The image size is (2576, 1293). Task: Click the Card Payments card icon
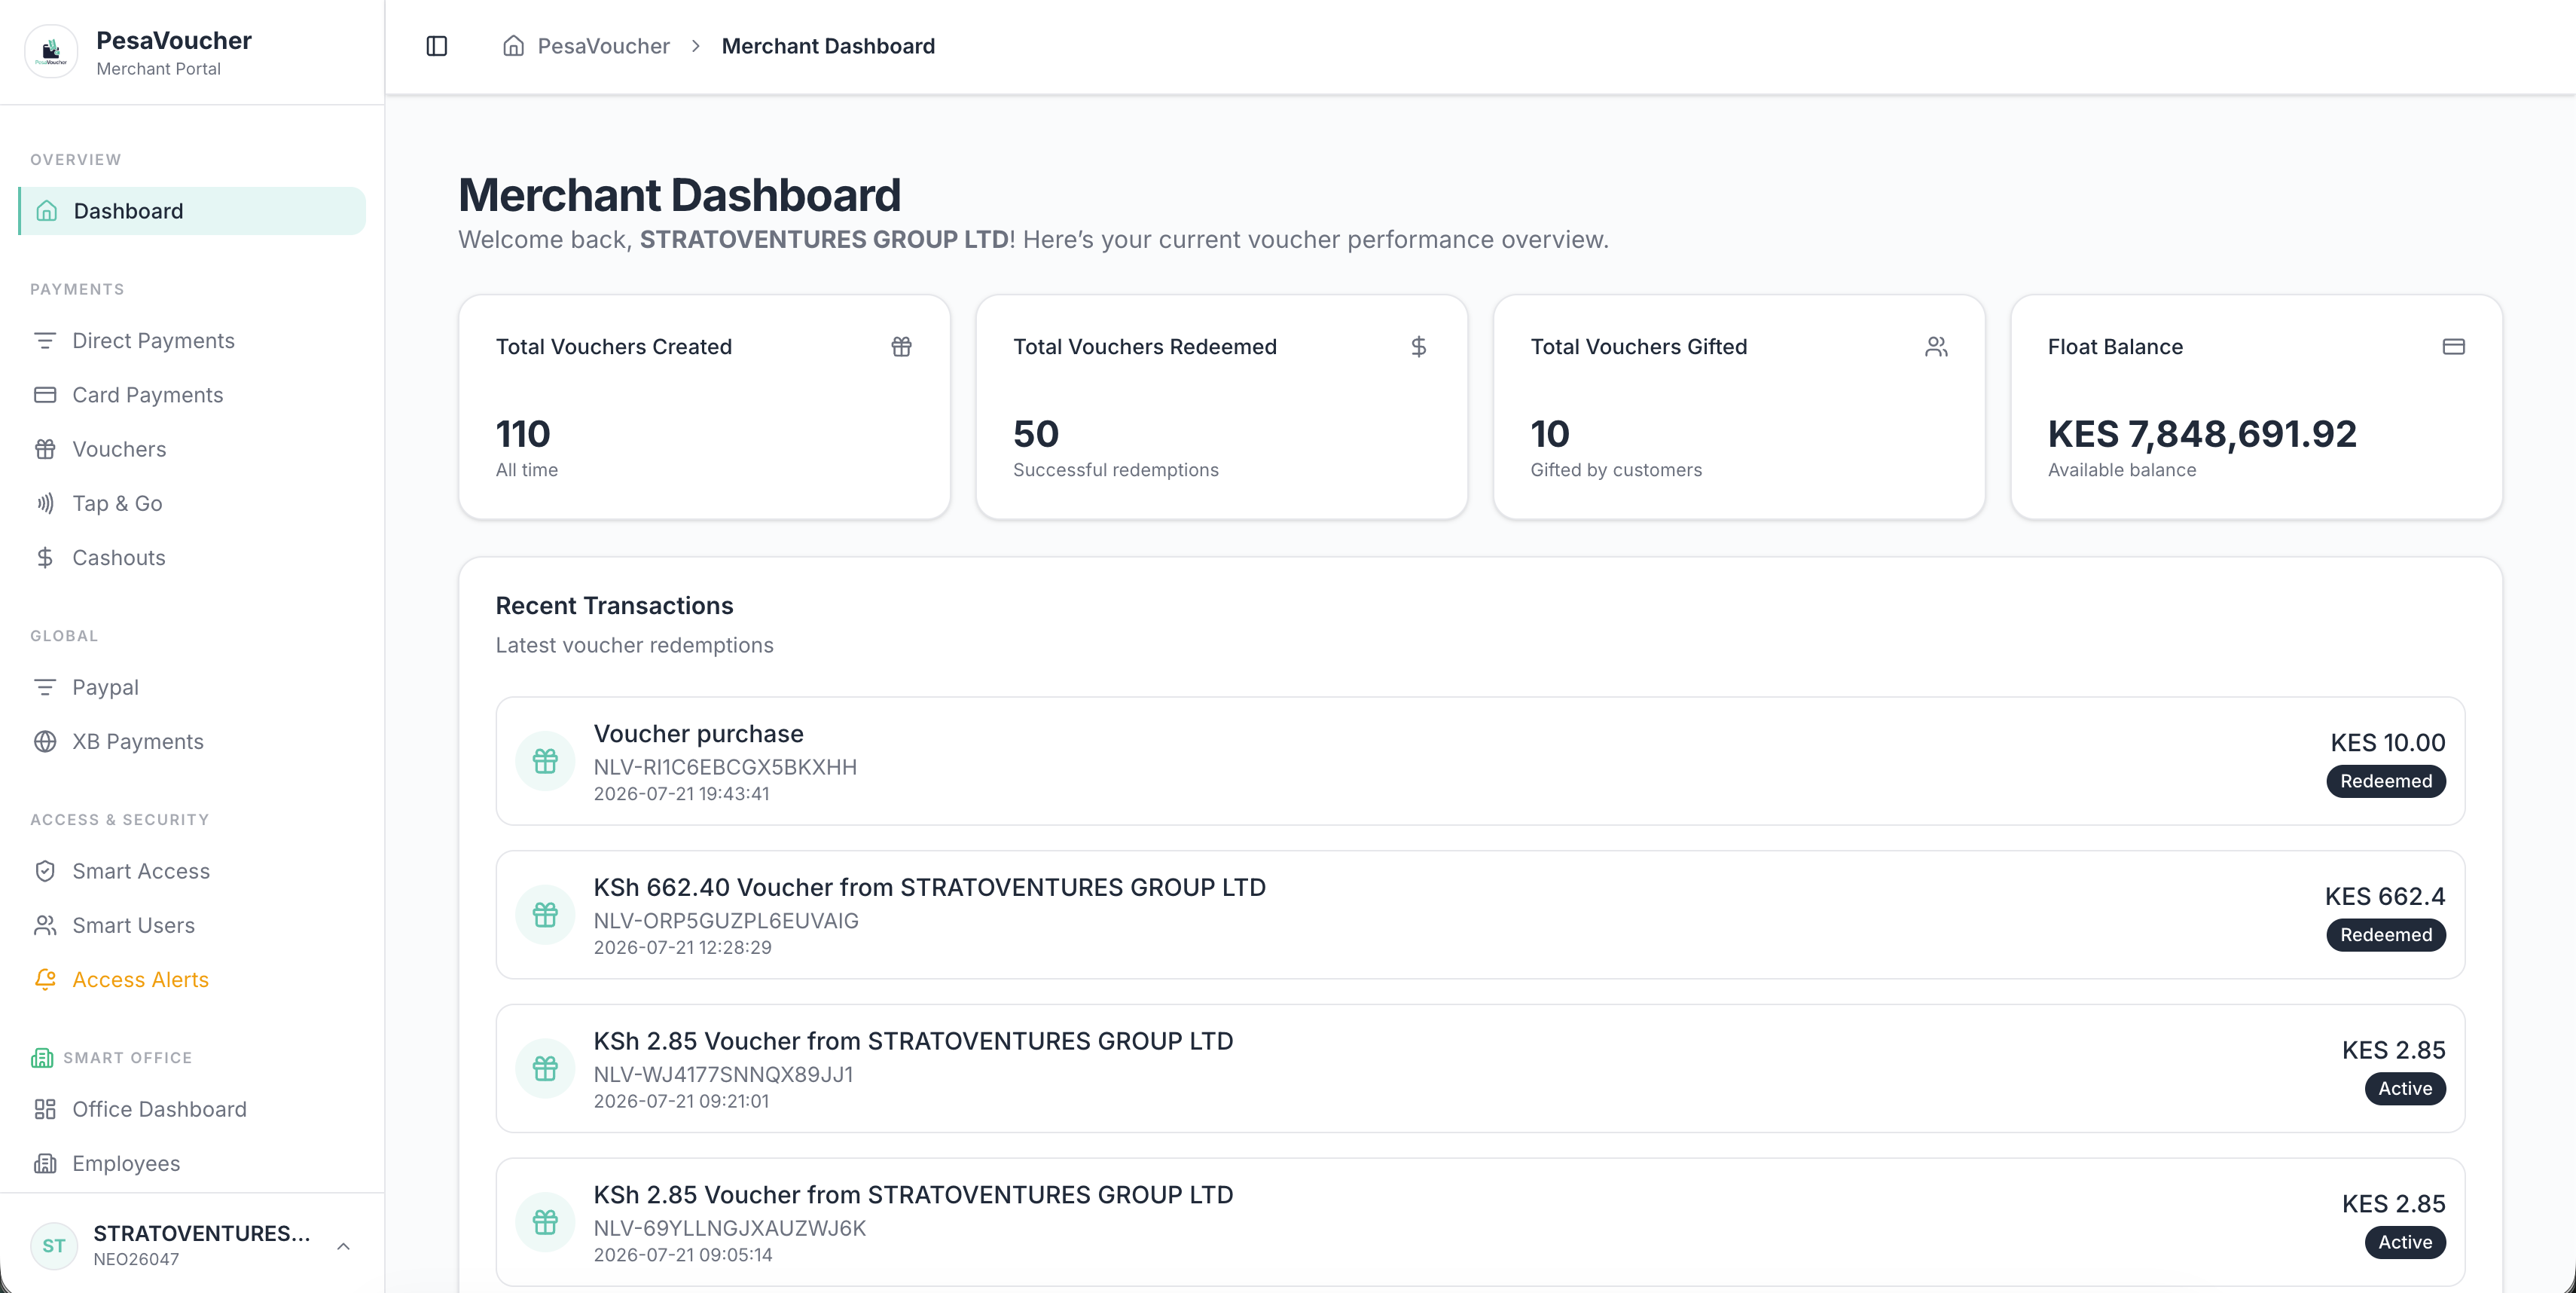click(x=45, y=395)
